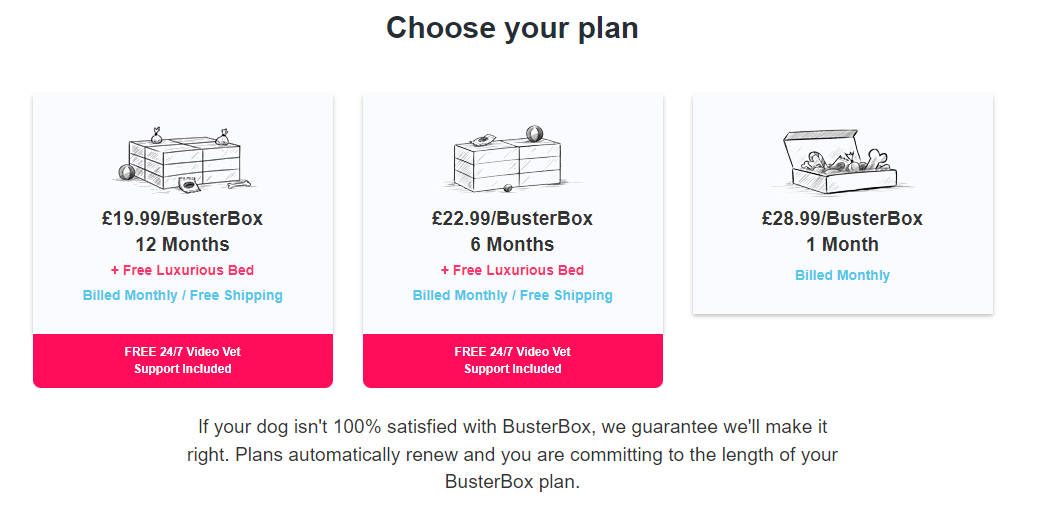Click Billed Monthly text under 1 Month plan
The height and width of the screenshot is (509, 1041).
coord(842,275)
